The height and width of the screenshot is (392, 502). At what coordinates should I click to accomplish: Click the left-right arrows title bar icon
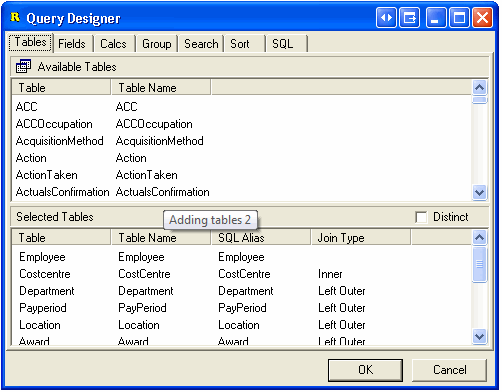click(386, 17)
